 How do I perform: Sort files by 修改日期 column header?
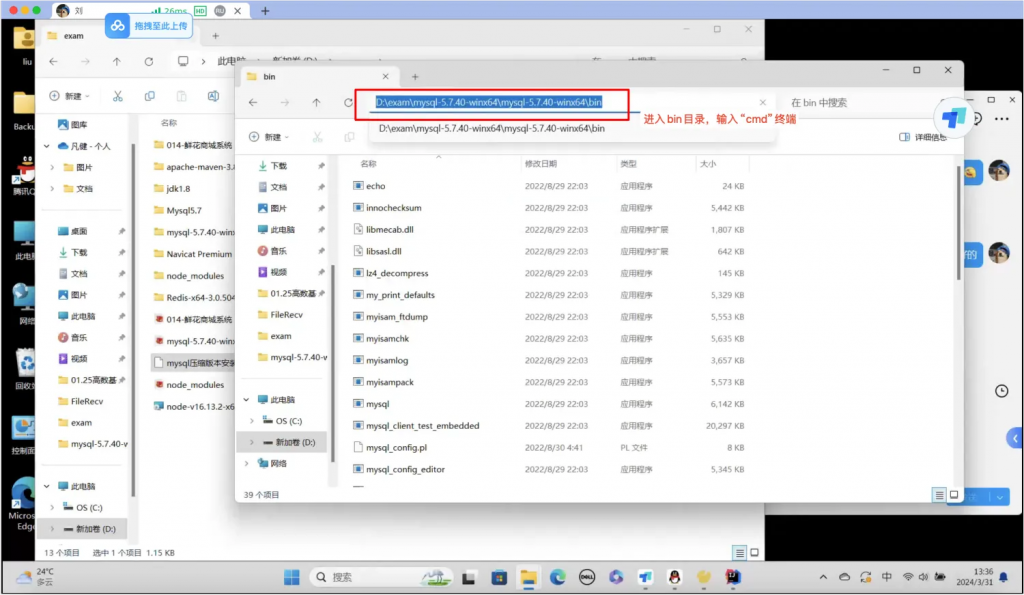pos(545,163)
